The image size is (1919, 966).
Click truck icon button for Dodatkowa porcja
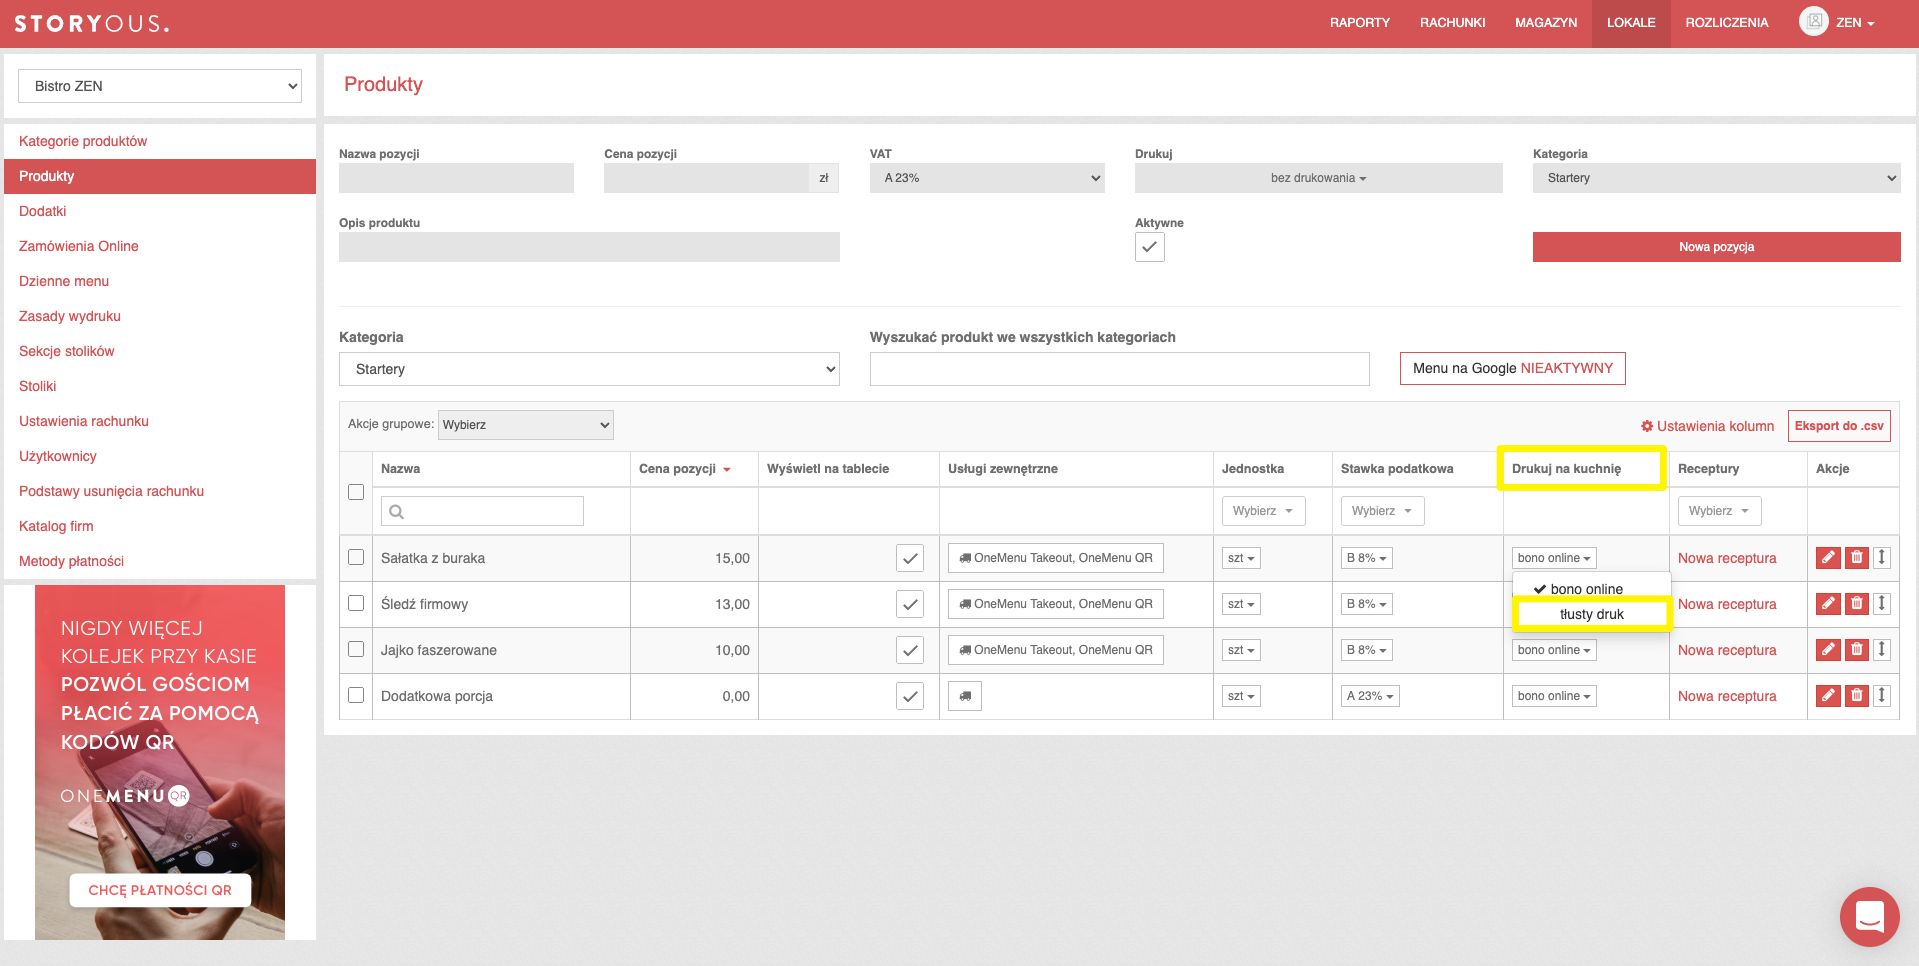pos(965,696)
